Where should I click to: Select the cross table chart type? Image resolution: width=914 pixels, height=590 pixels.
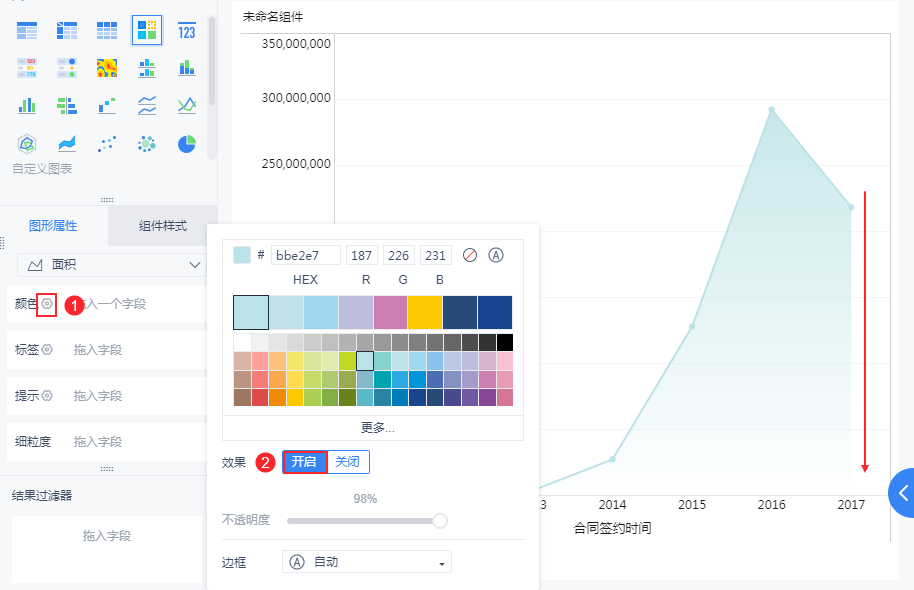pyautogui.click(x=67, y=30)
